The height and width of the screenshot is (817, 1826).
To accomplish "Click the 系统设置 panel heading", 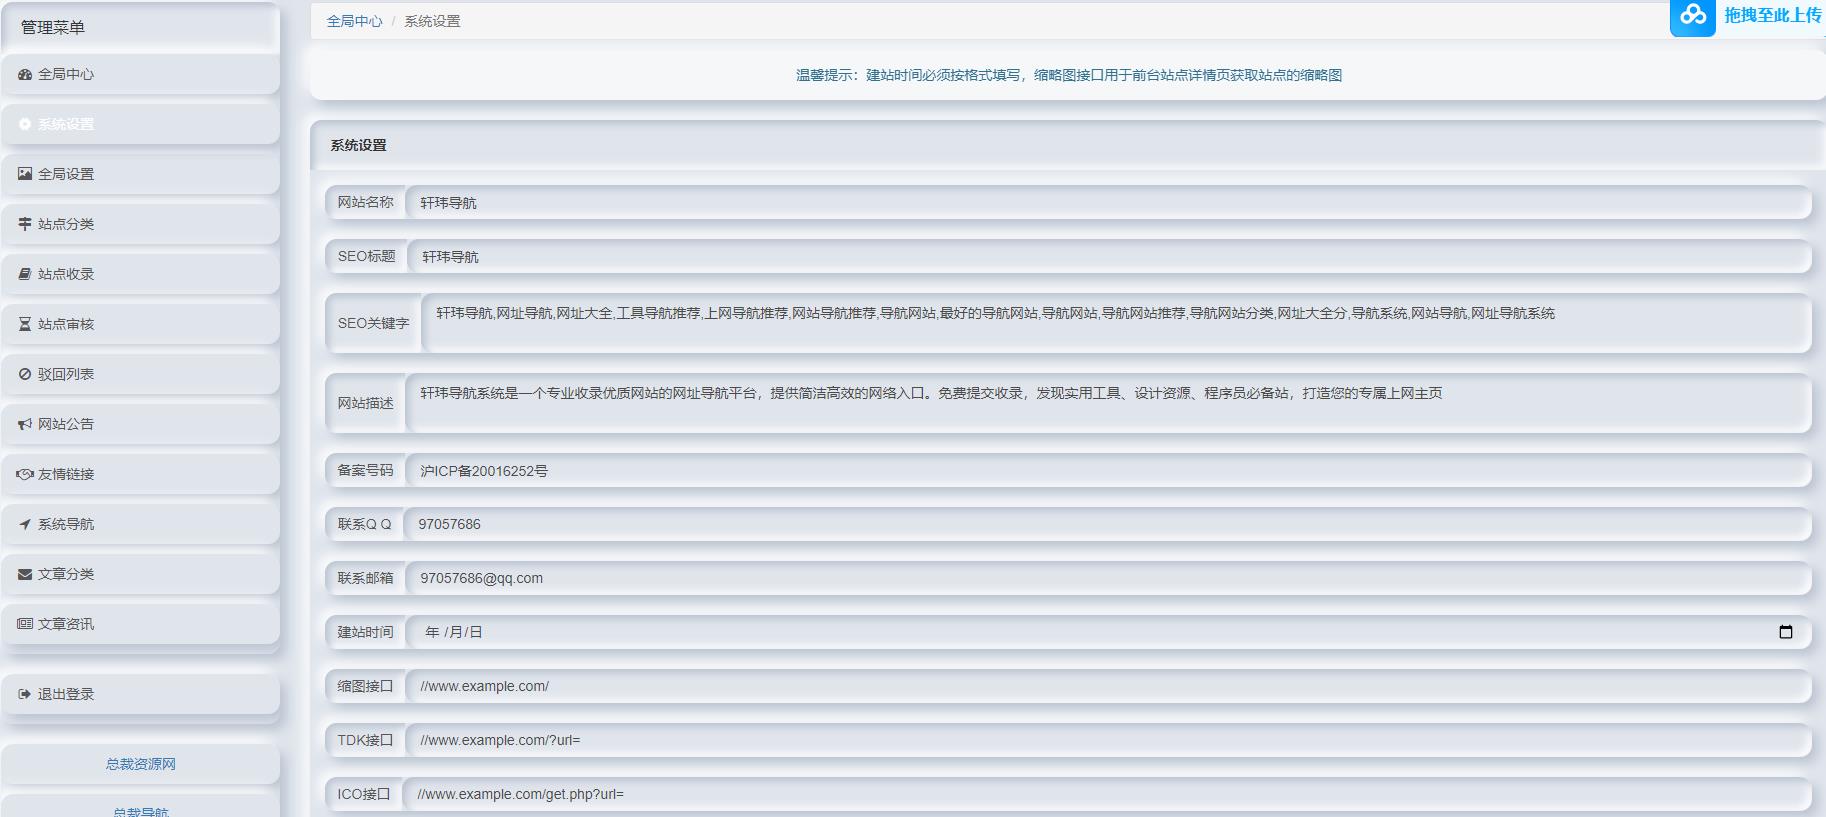I will click(358, 145).
